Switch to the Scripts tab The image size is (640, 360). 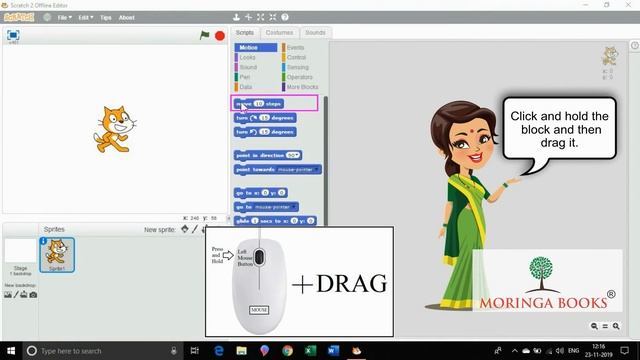pos(244,32)
